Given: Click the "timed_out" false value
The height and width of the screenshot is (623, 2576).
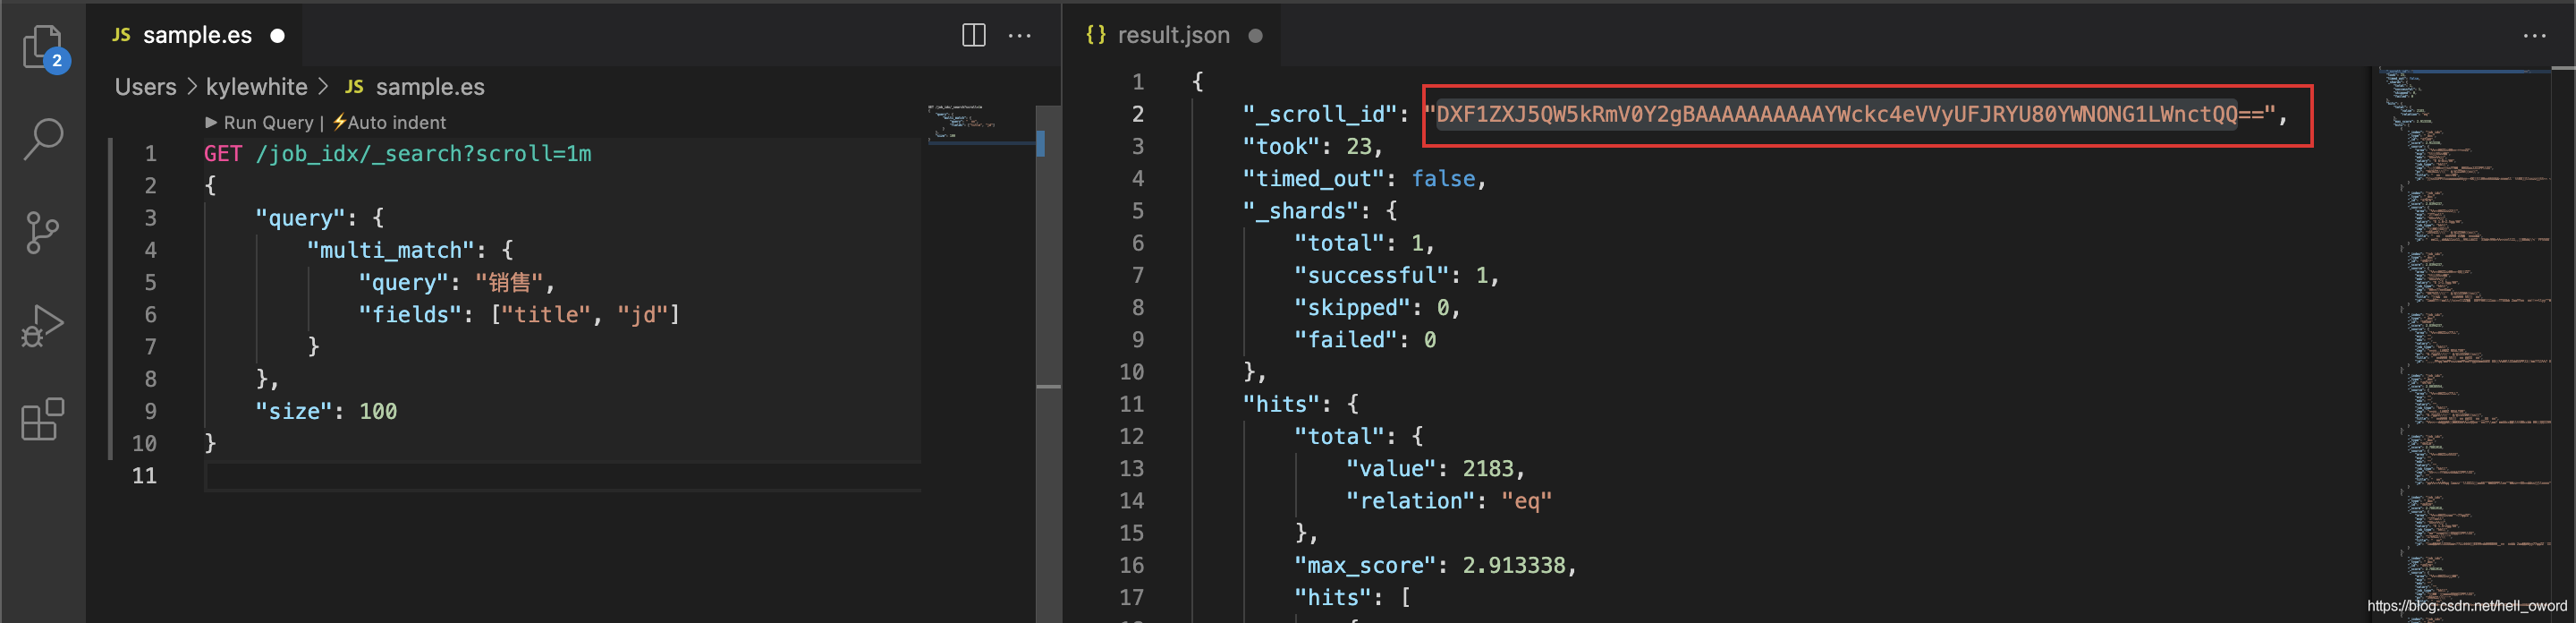Looking at the screenshot, I should pyautogui.click(x=1443, y=178).
